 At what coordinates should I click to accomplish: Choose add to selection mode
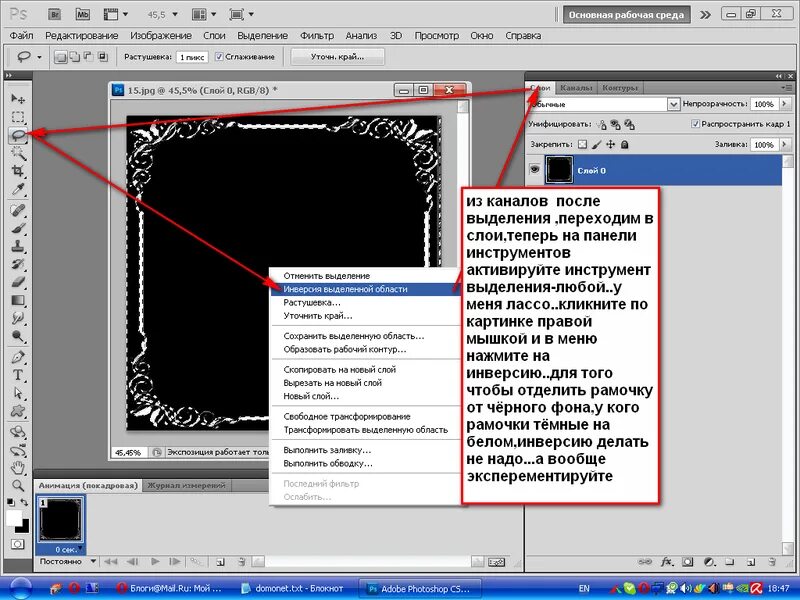coord(74,57)
